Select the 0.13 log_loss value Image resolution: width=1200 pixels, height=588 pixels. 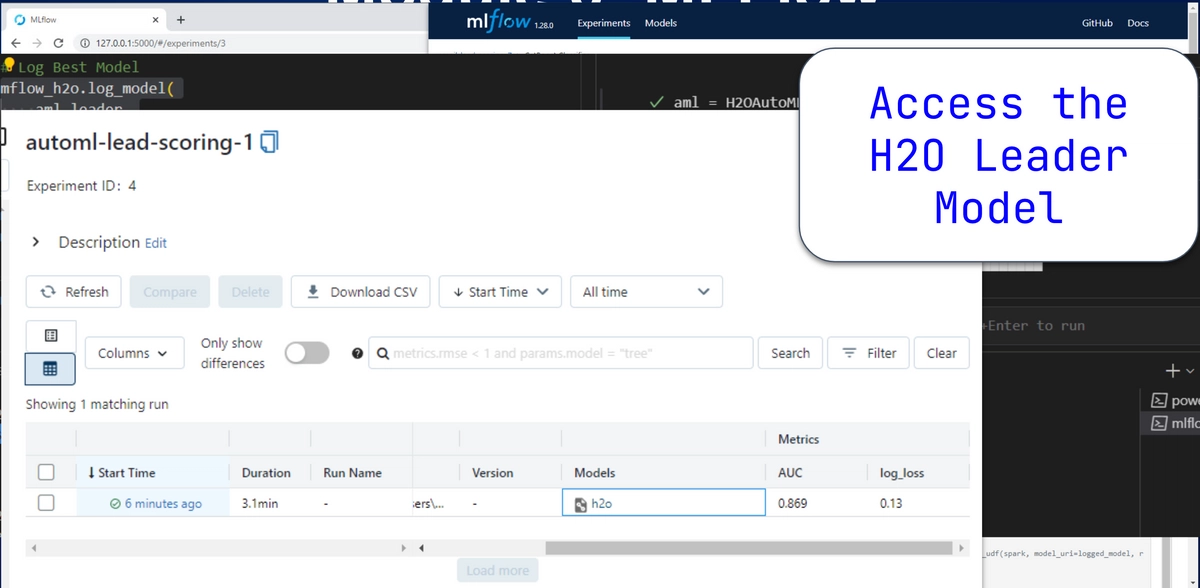(891, 504)
